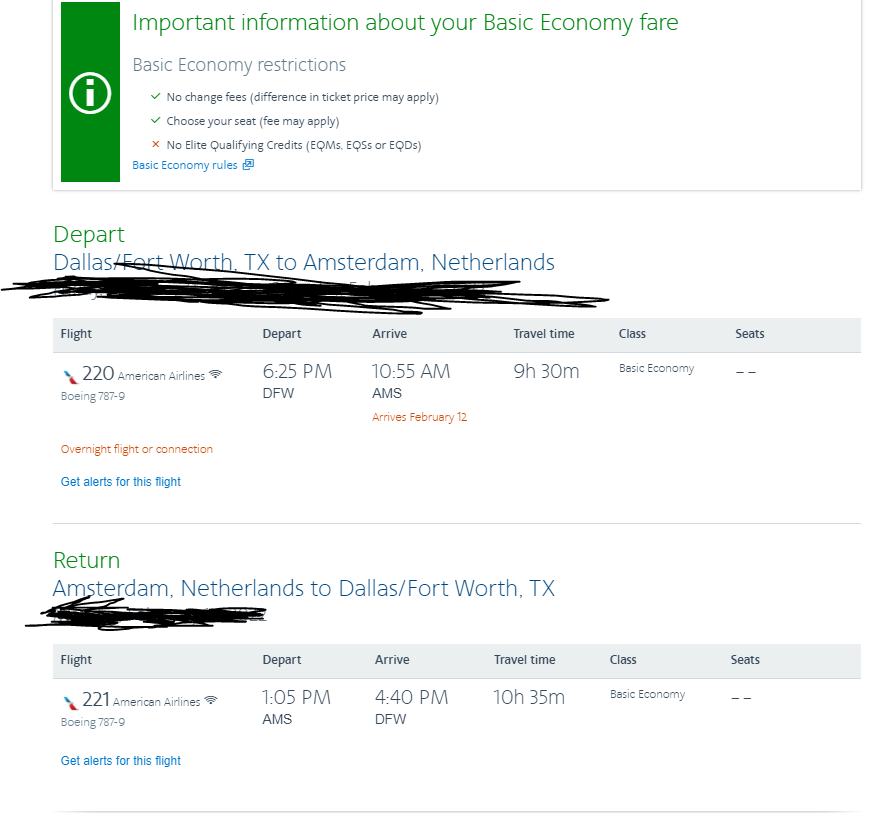Click the Wi-Fi icon on flight 221
The image size is (871, 813).
(x=210, y=701)
